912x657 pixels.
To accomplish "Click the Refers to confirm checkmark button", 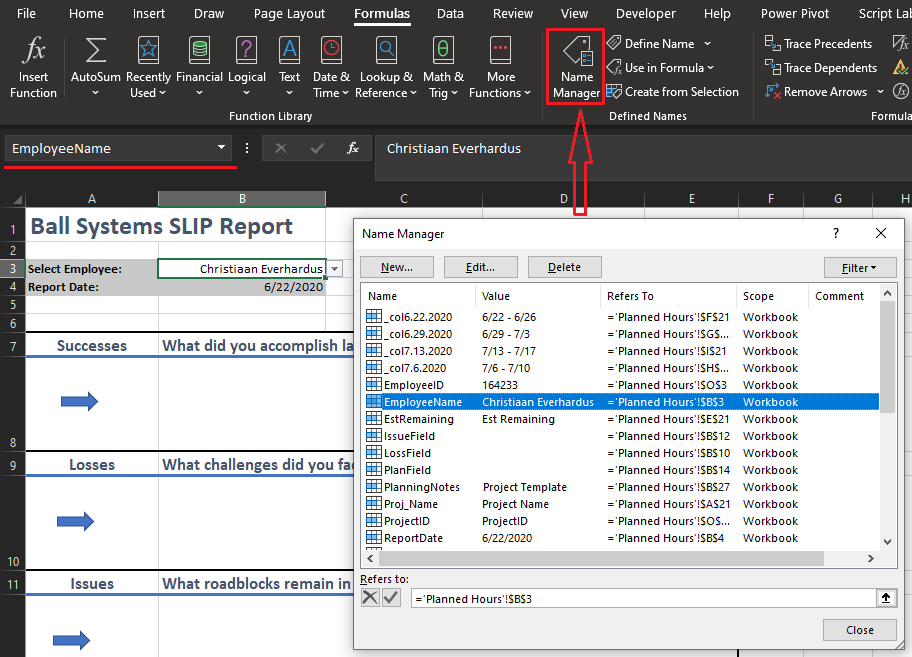I will (391, 598).
